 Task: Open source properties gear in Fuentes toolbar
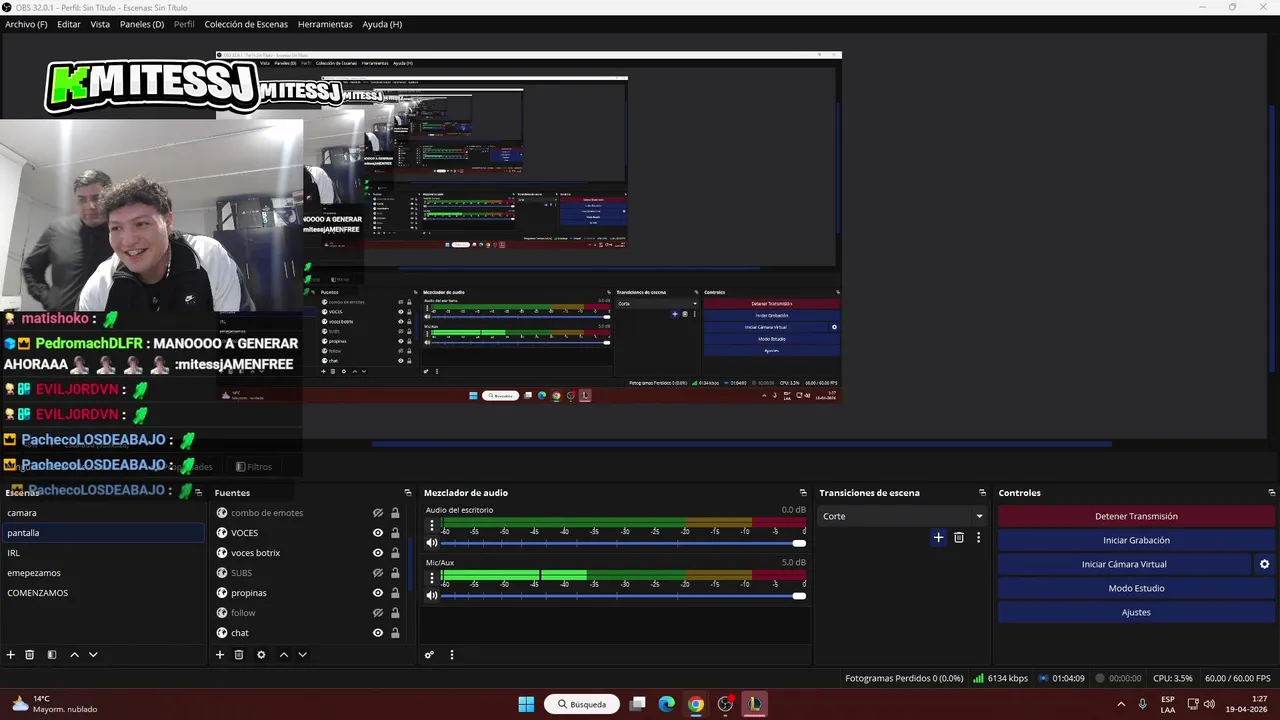261,655
